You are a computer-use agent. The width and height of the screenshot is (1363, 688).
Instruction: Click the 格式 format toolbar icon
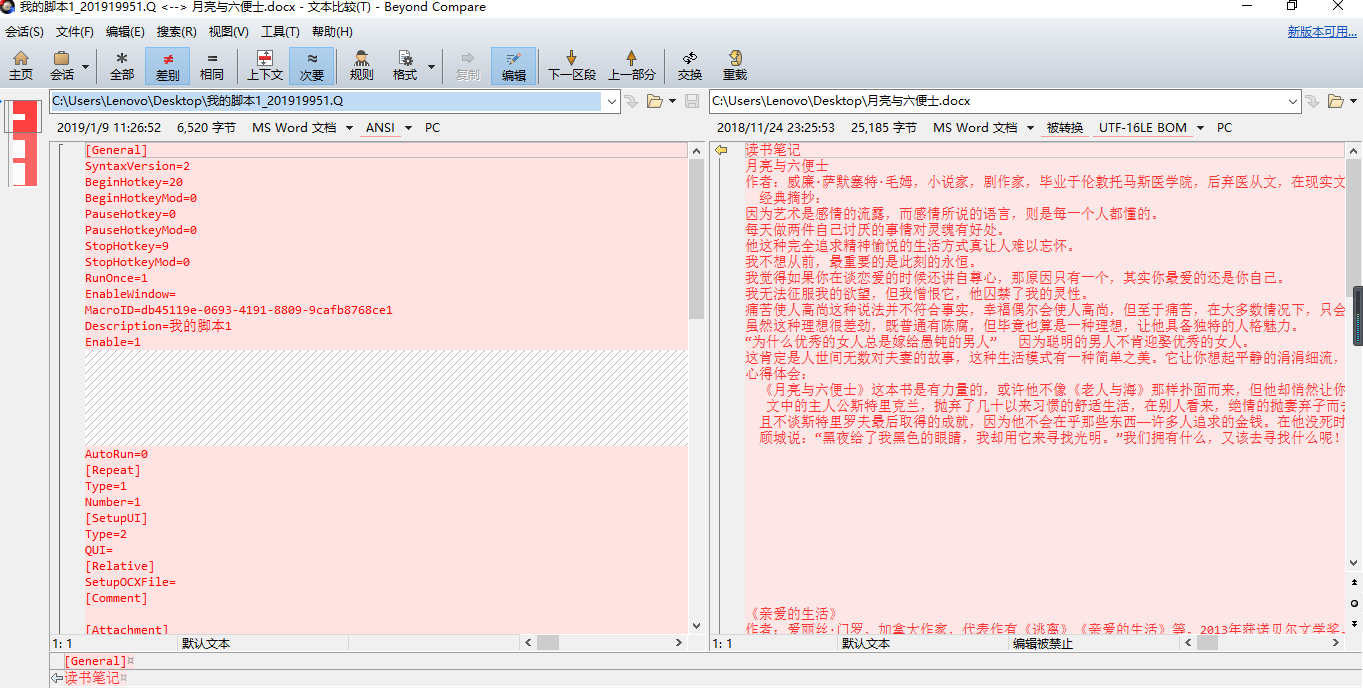(405, 65)
